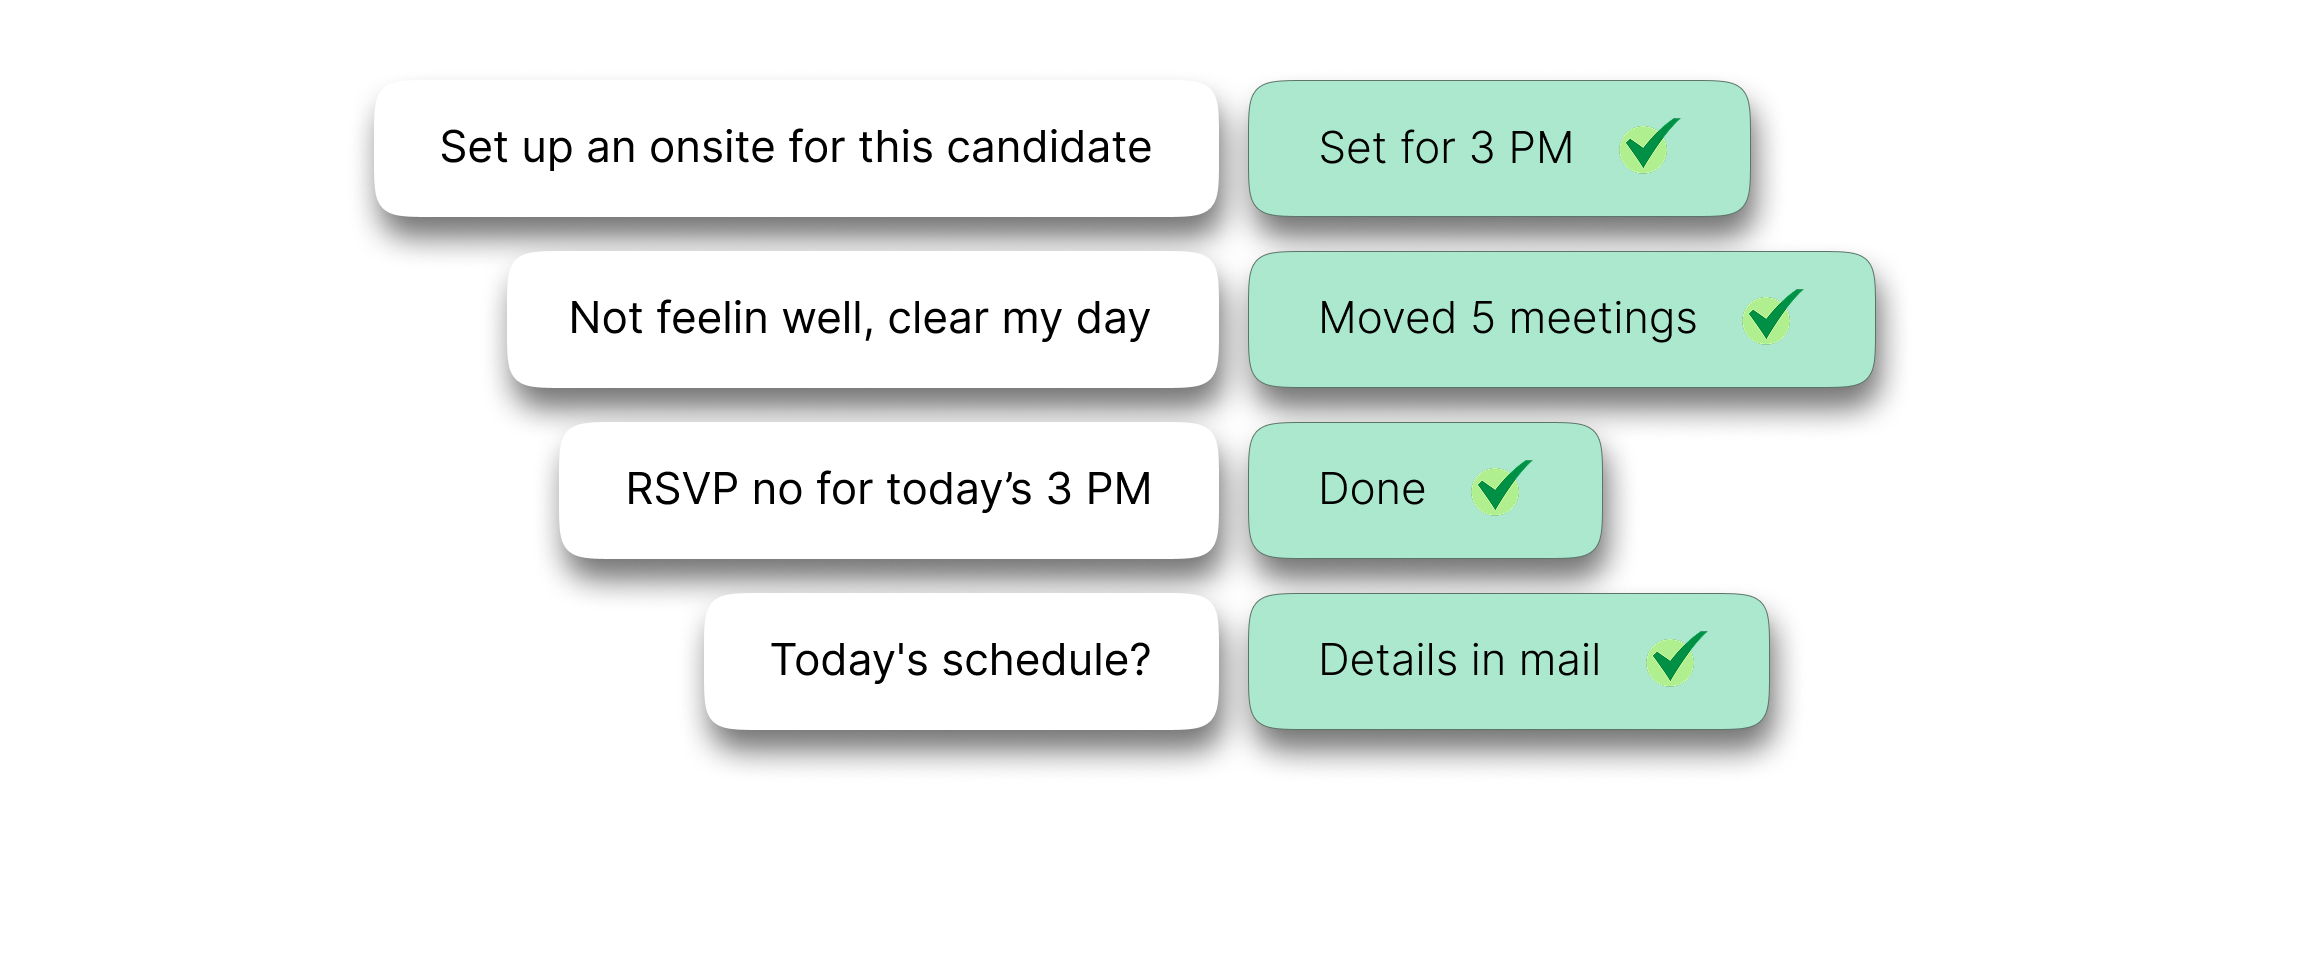Image resolution: width=2315 pixels, height=965 pixels.
Task: Click the word 'RSVP' in the third message
Action: click(682, 490)
